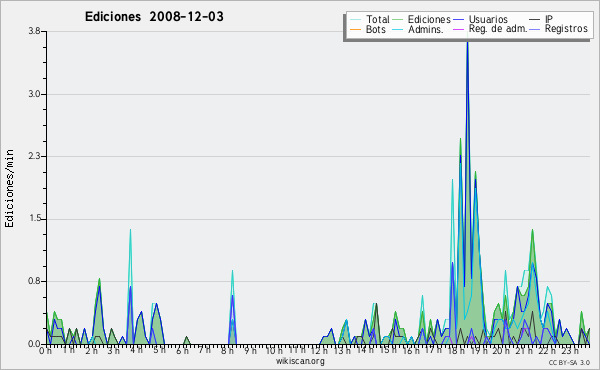Click the "13 h" hour tick label
Screen dimensions: 600x370
click(341, 351)
